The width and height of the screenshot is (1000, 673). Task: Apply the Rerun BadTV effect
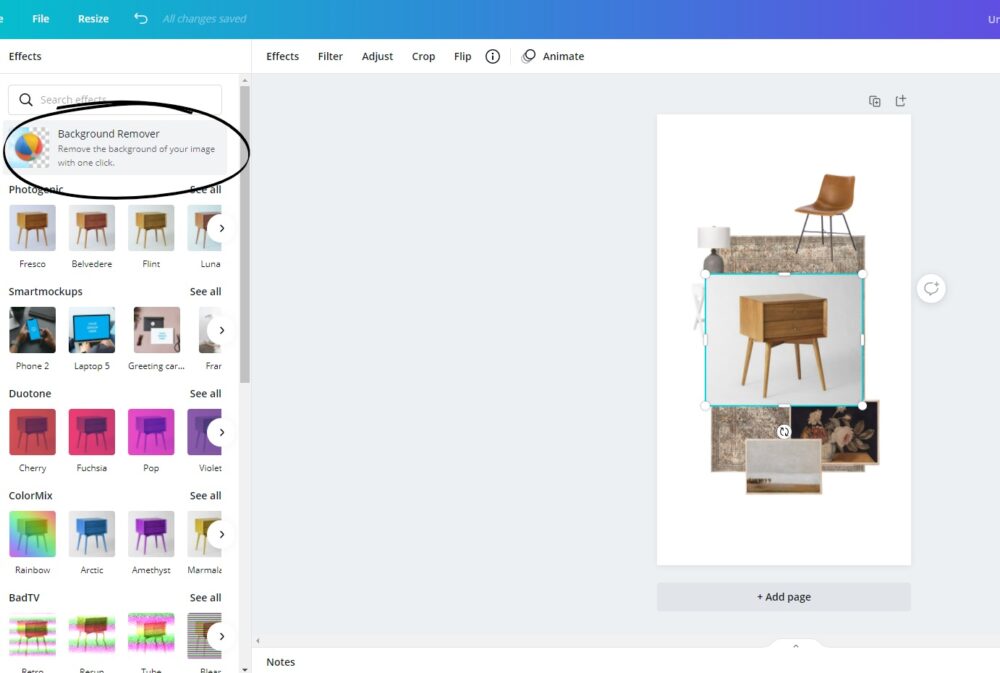92,636
